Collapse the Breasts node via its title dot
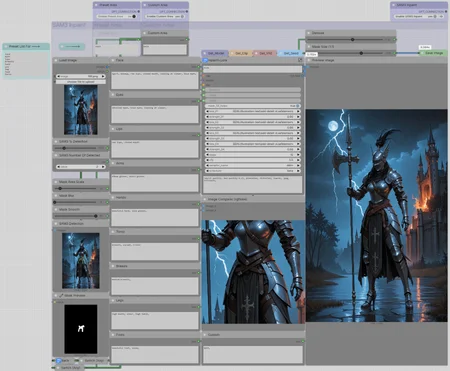 (x=113, y=266)
